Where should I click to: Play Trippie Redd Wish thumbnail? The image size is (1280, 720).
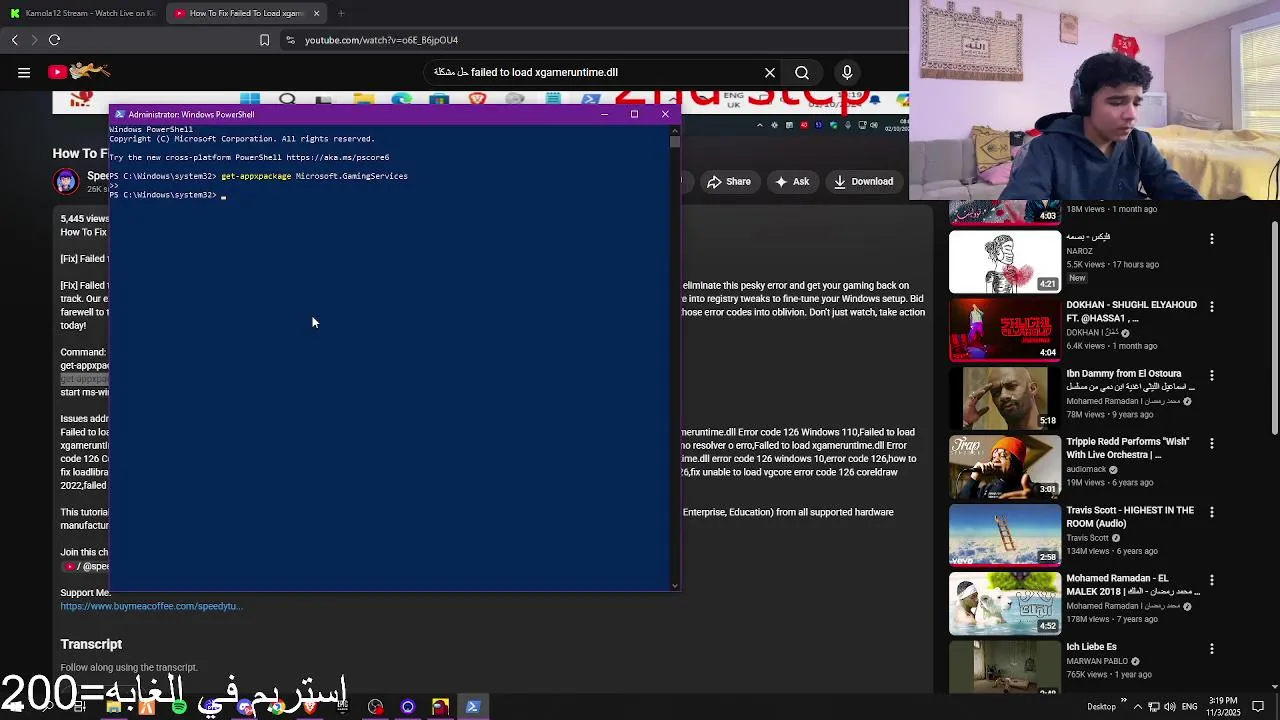click(1005, 467)
